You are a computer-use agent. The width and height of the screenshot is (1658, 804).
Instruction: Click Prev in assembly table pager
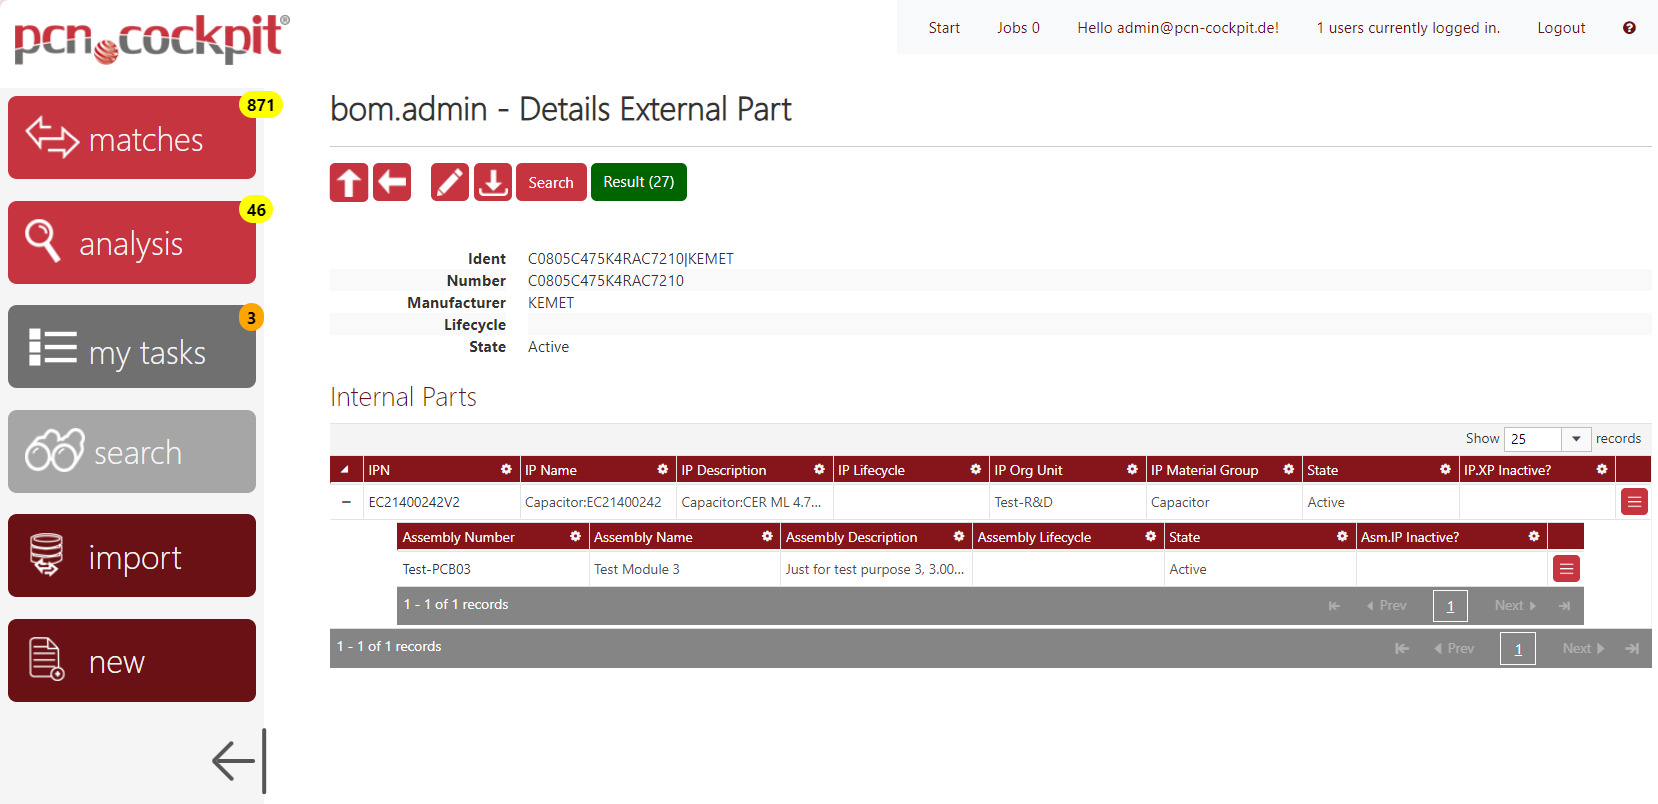1387,606
